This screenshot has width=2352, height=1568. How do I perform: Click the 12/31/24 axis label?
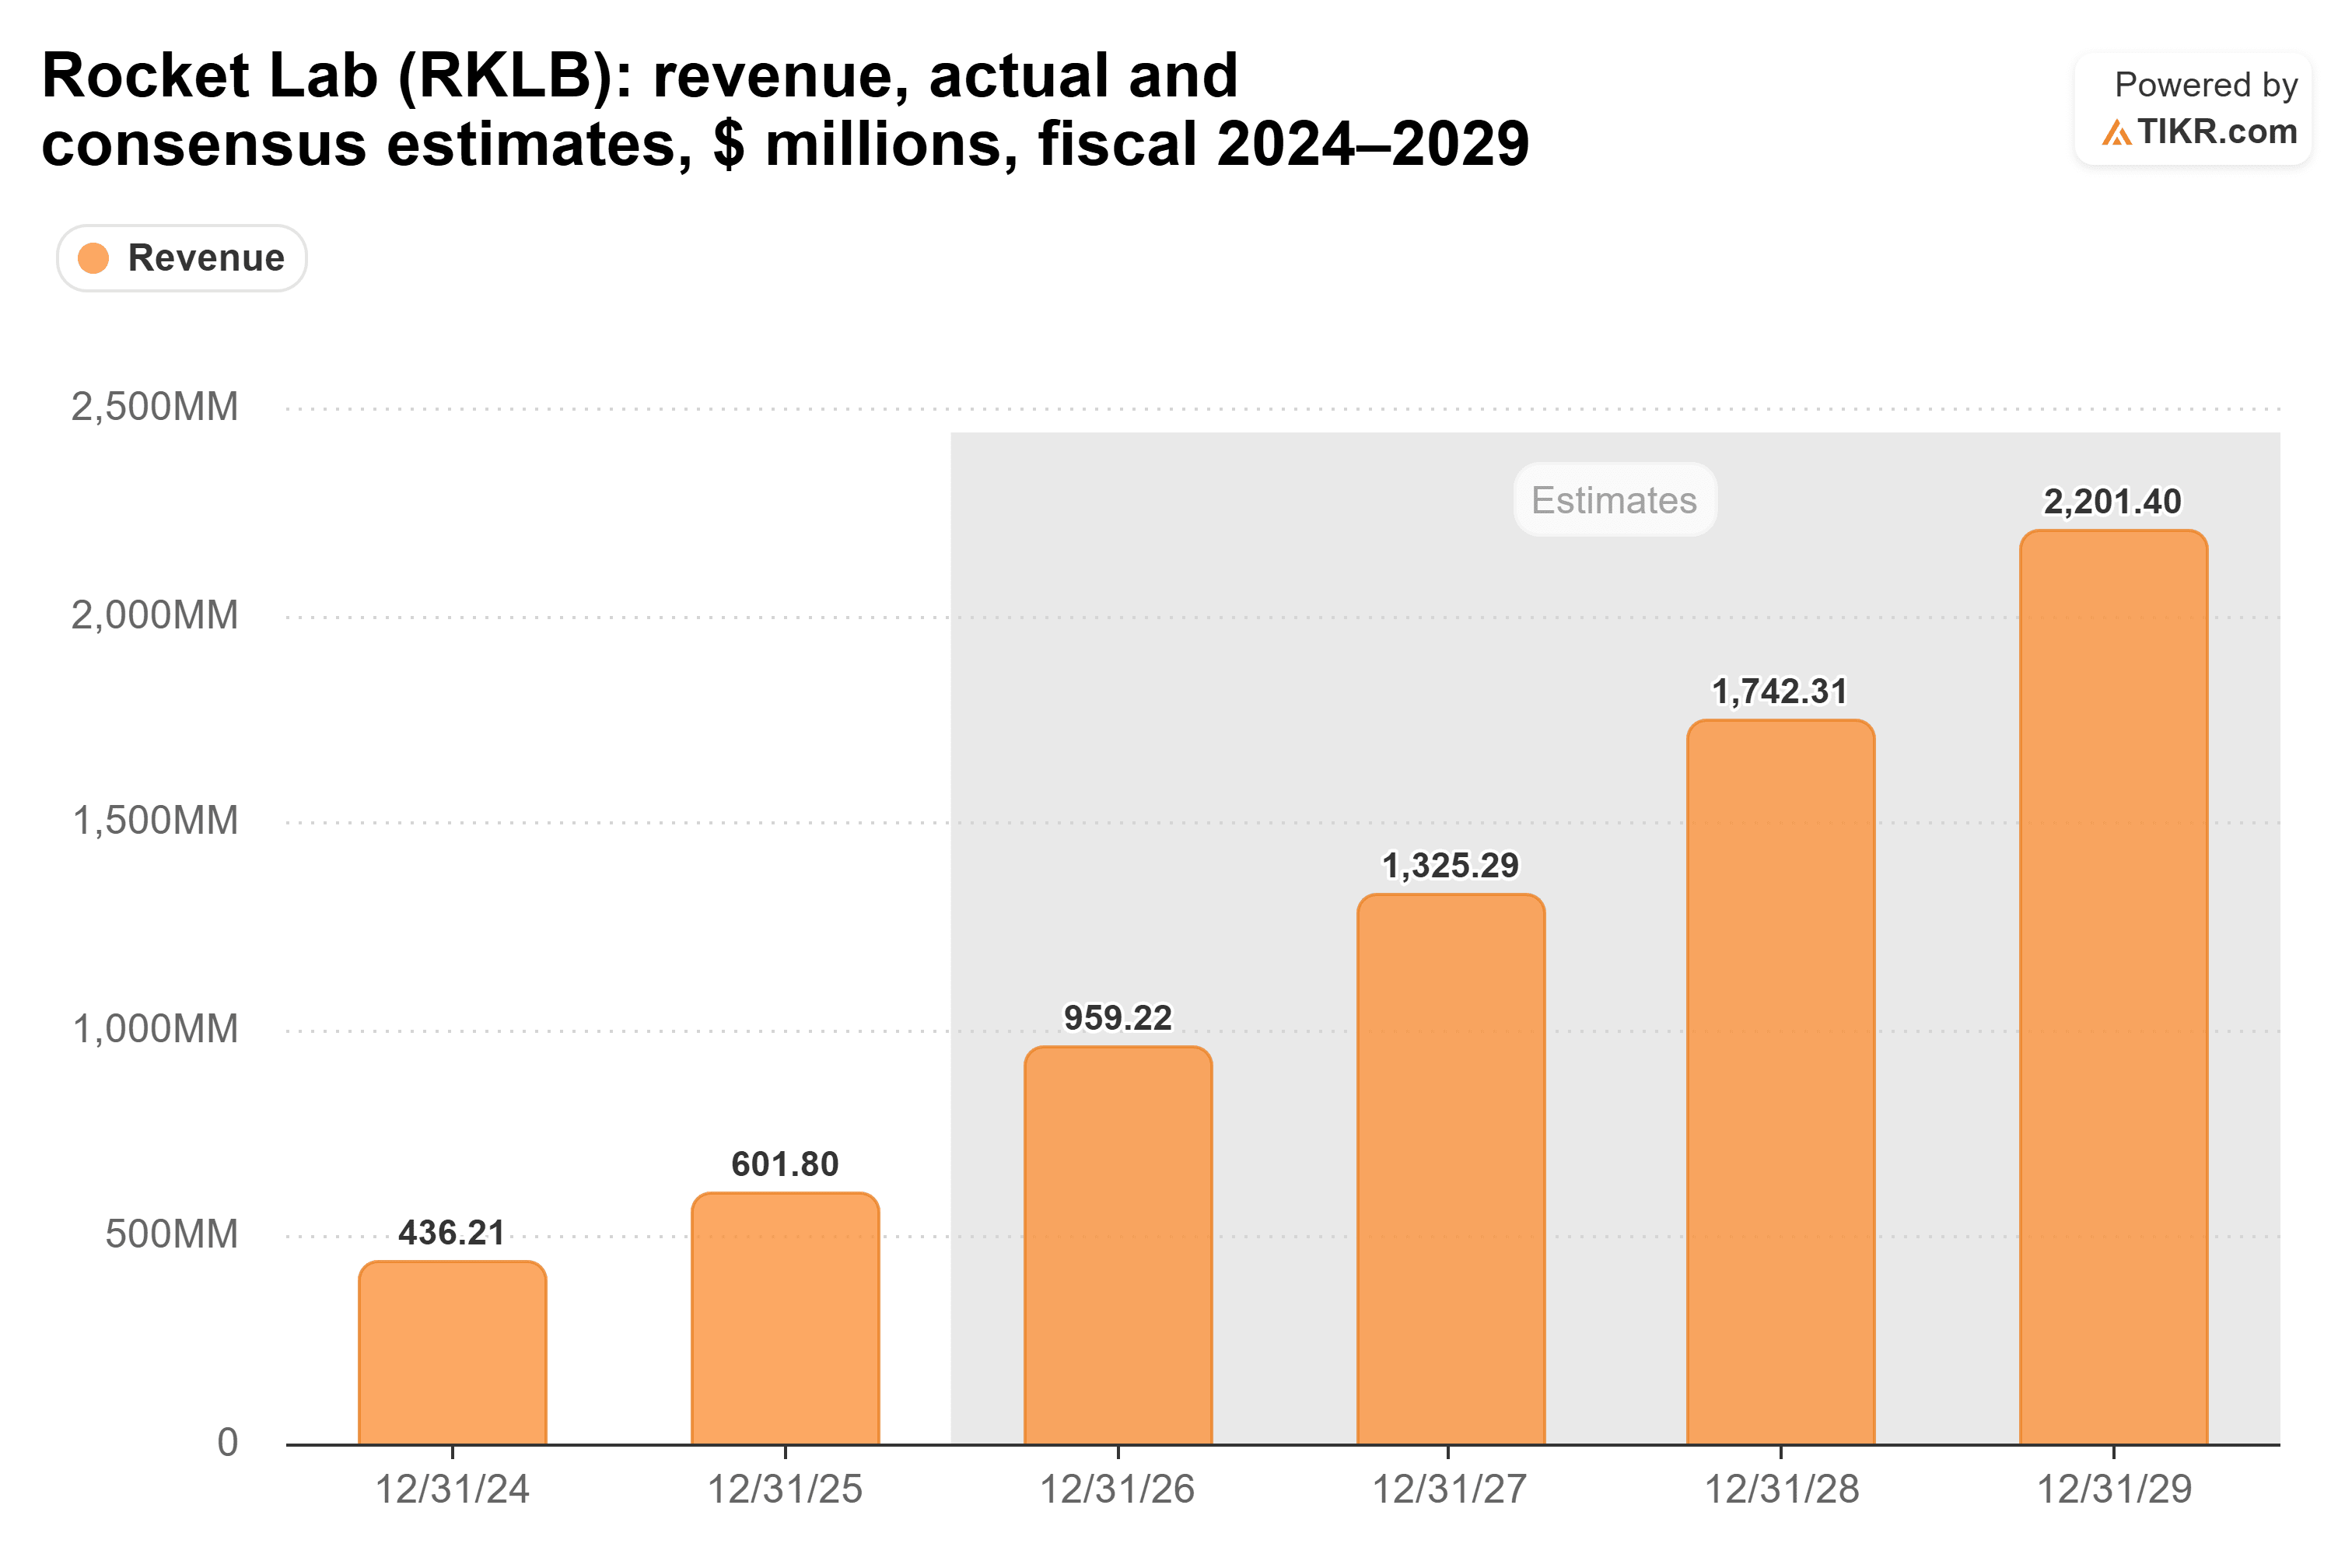[x=452, y=1490]
